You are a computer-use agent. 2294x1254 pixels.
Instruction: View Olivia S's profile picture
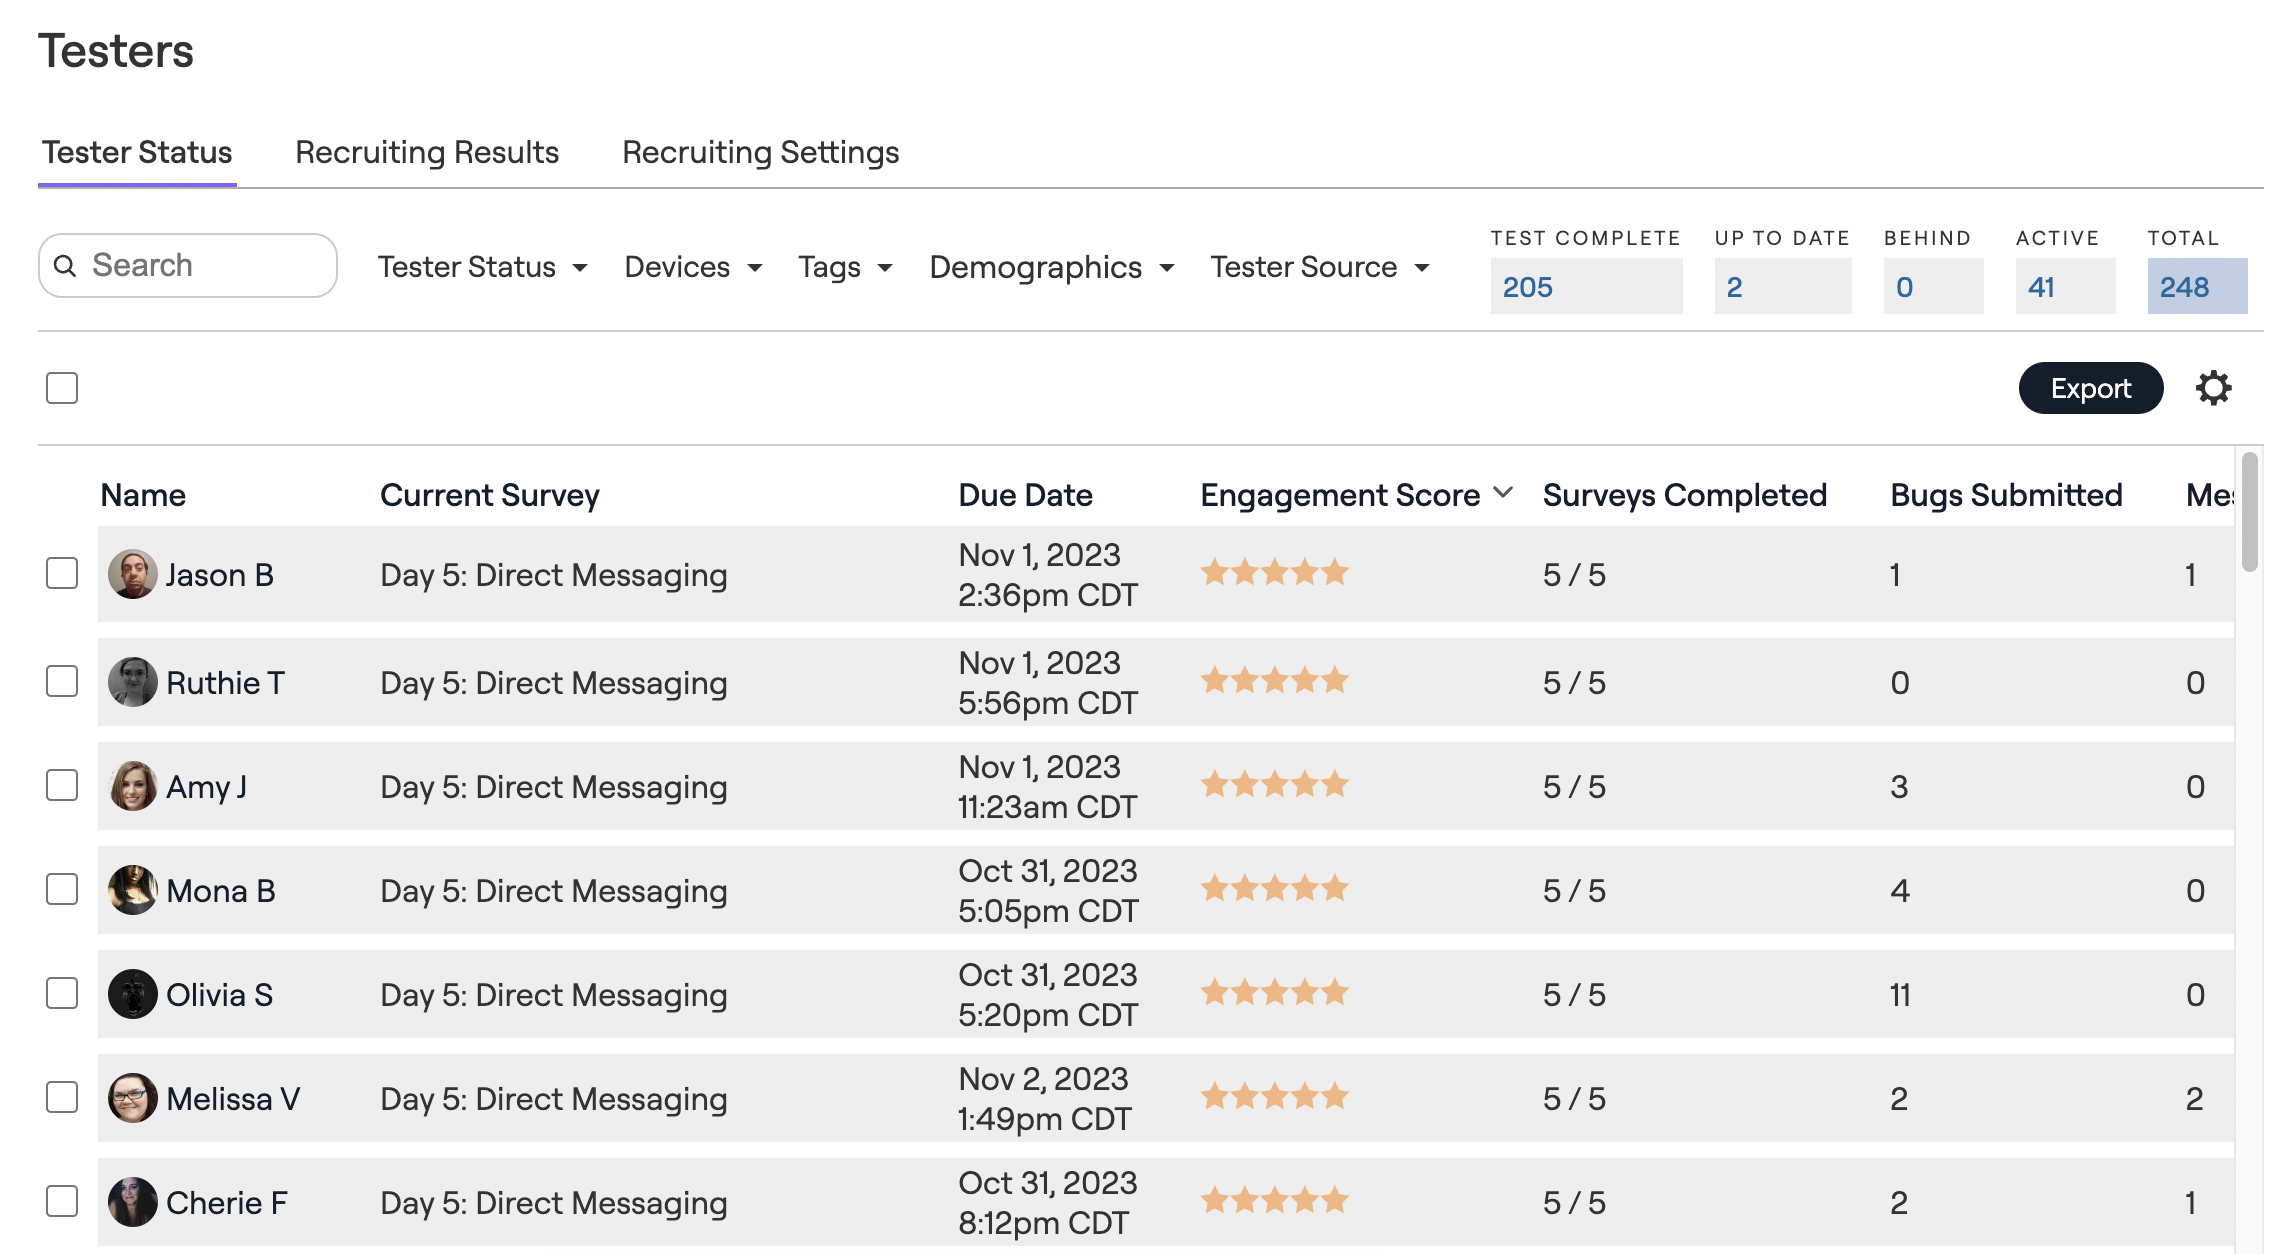131,994
